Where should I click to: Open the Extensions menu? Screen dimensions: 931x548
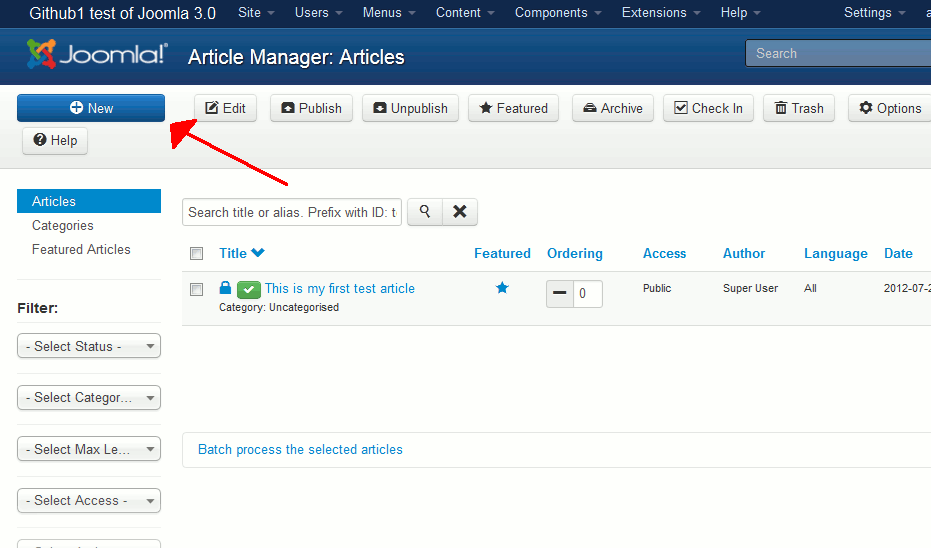(x=661, y=12)
